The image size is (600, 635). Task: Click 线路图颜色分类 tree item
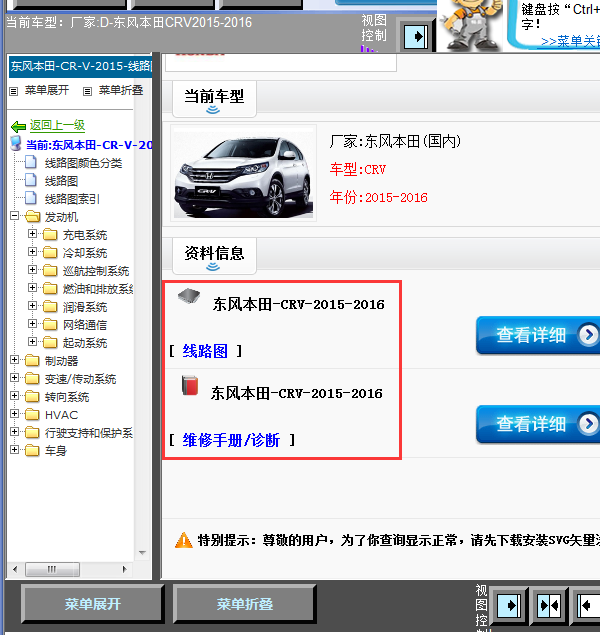click(83, 163)
